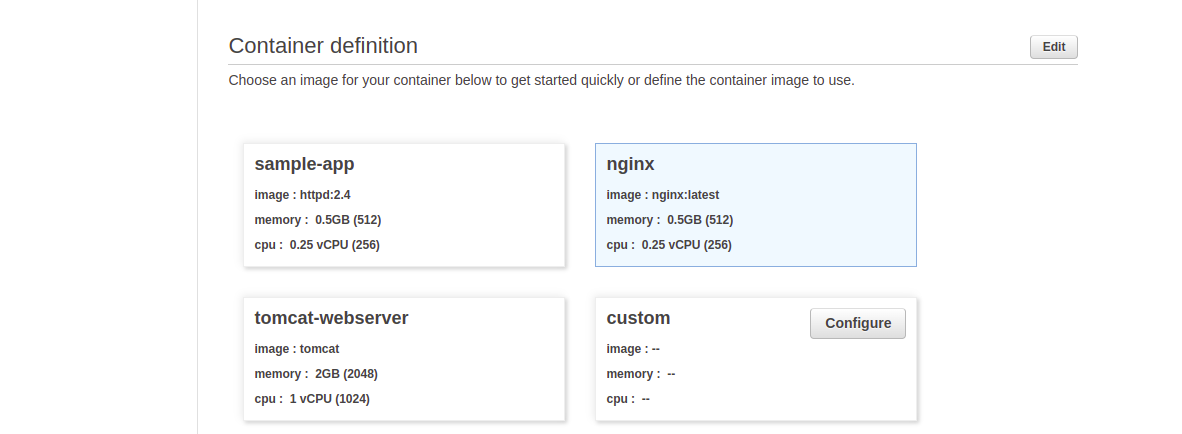
Task: Click the tomcat image line
Action: click(297, 349)
